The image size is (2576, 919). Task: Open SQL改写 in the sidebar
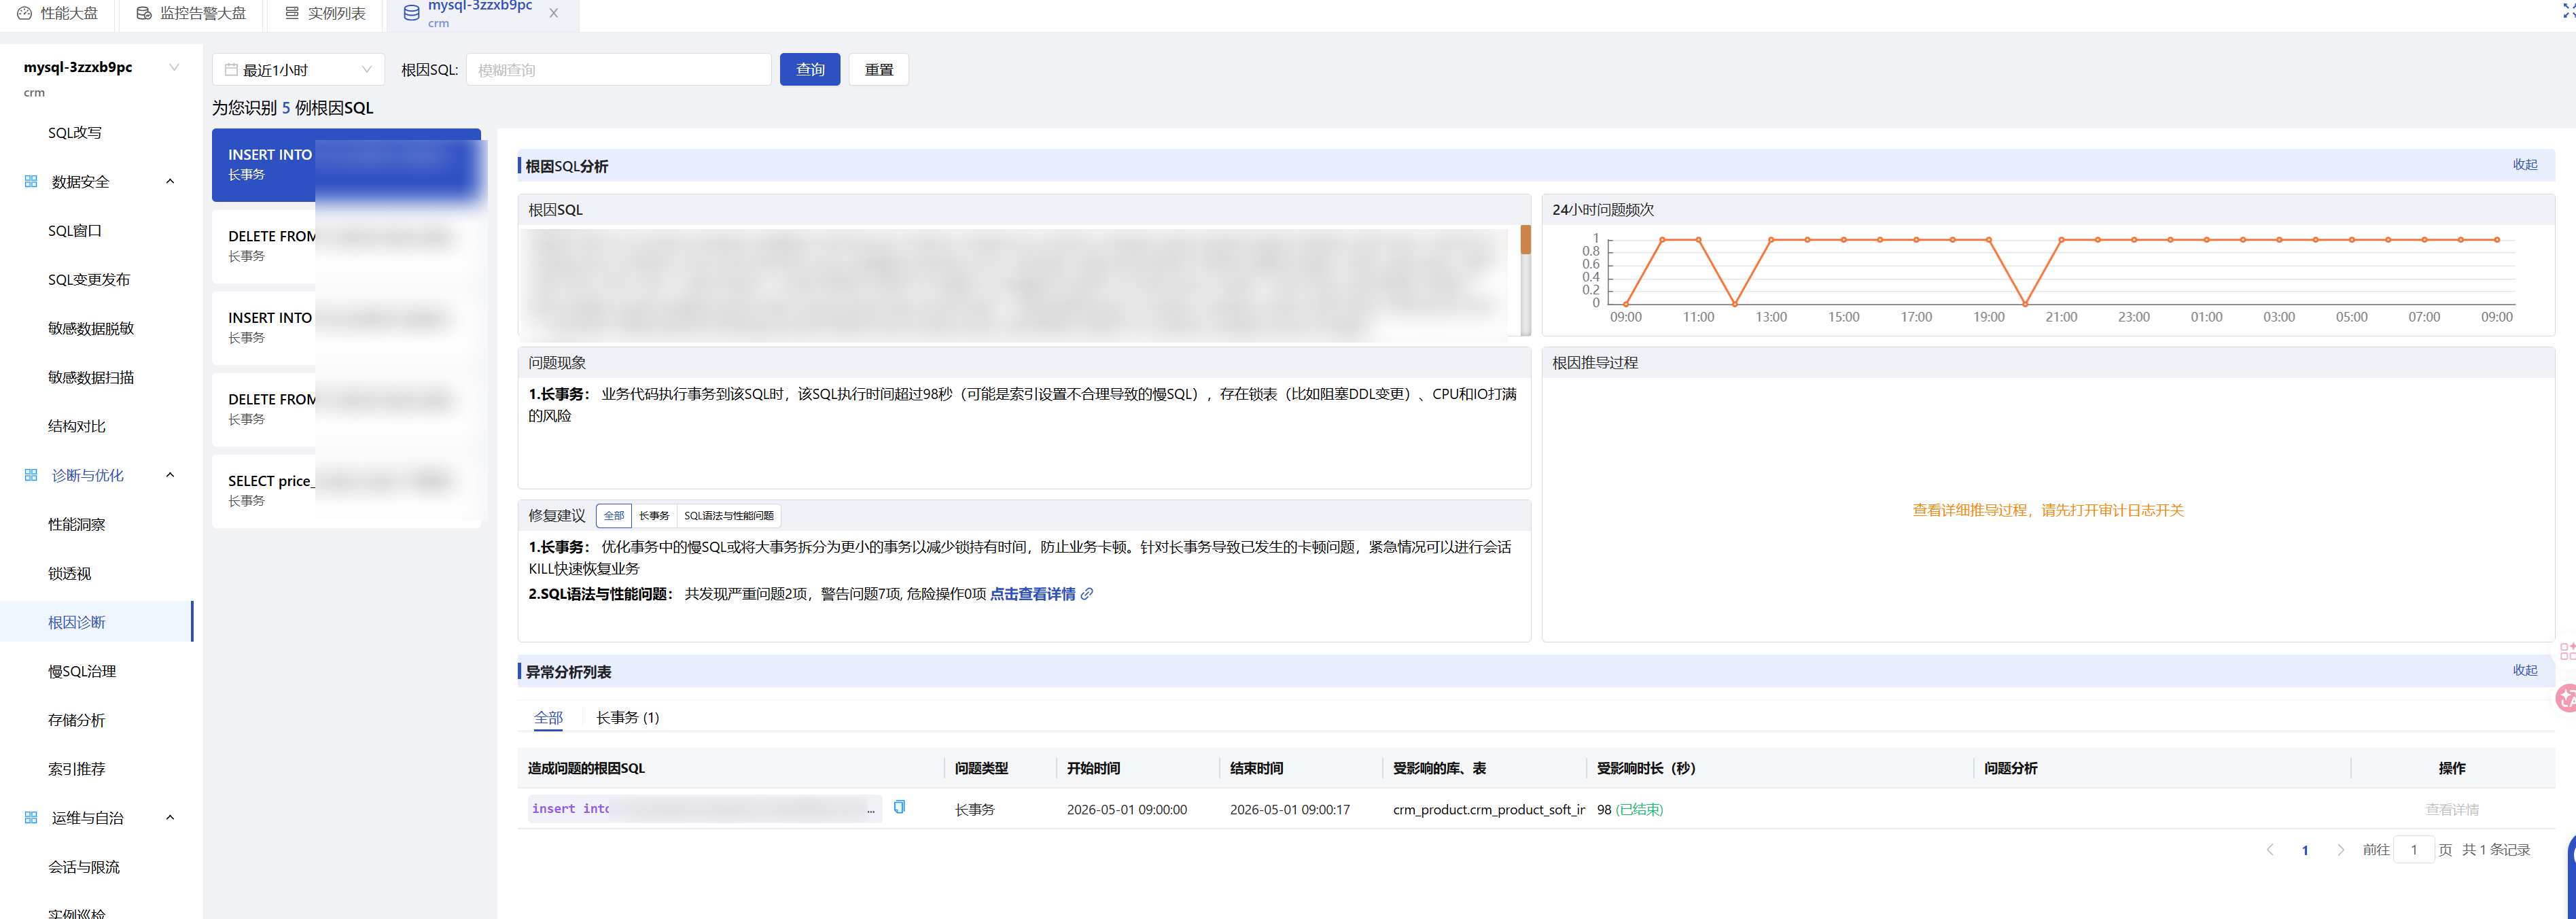pos(75,133)
